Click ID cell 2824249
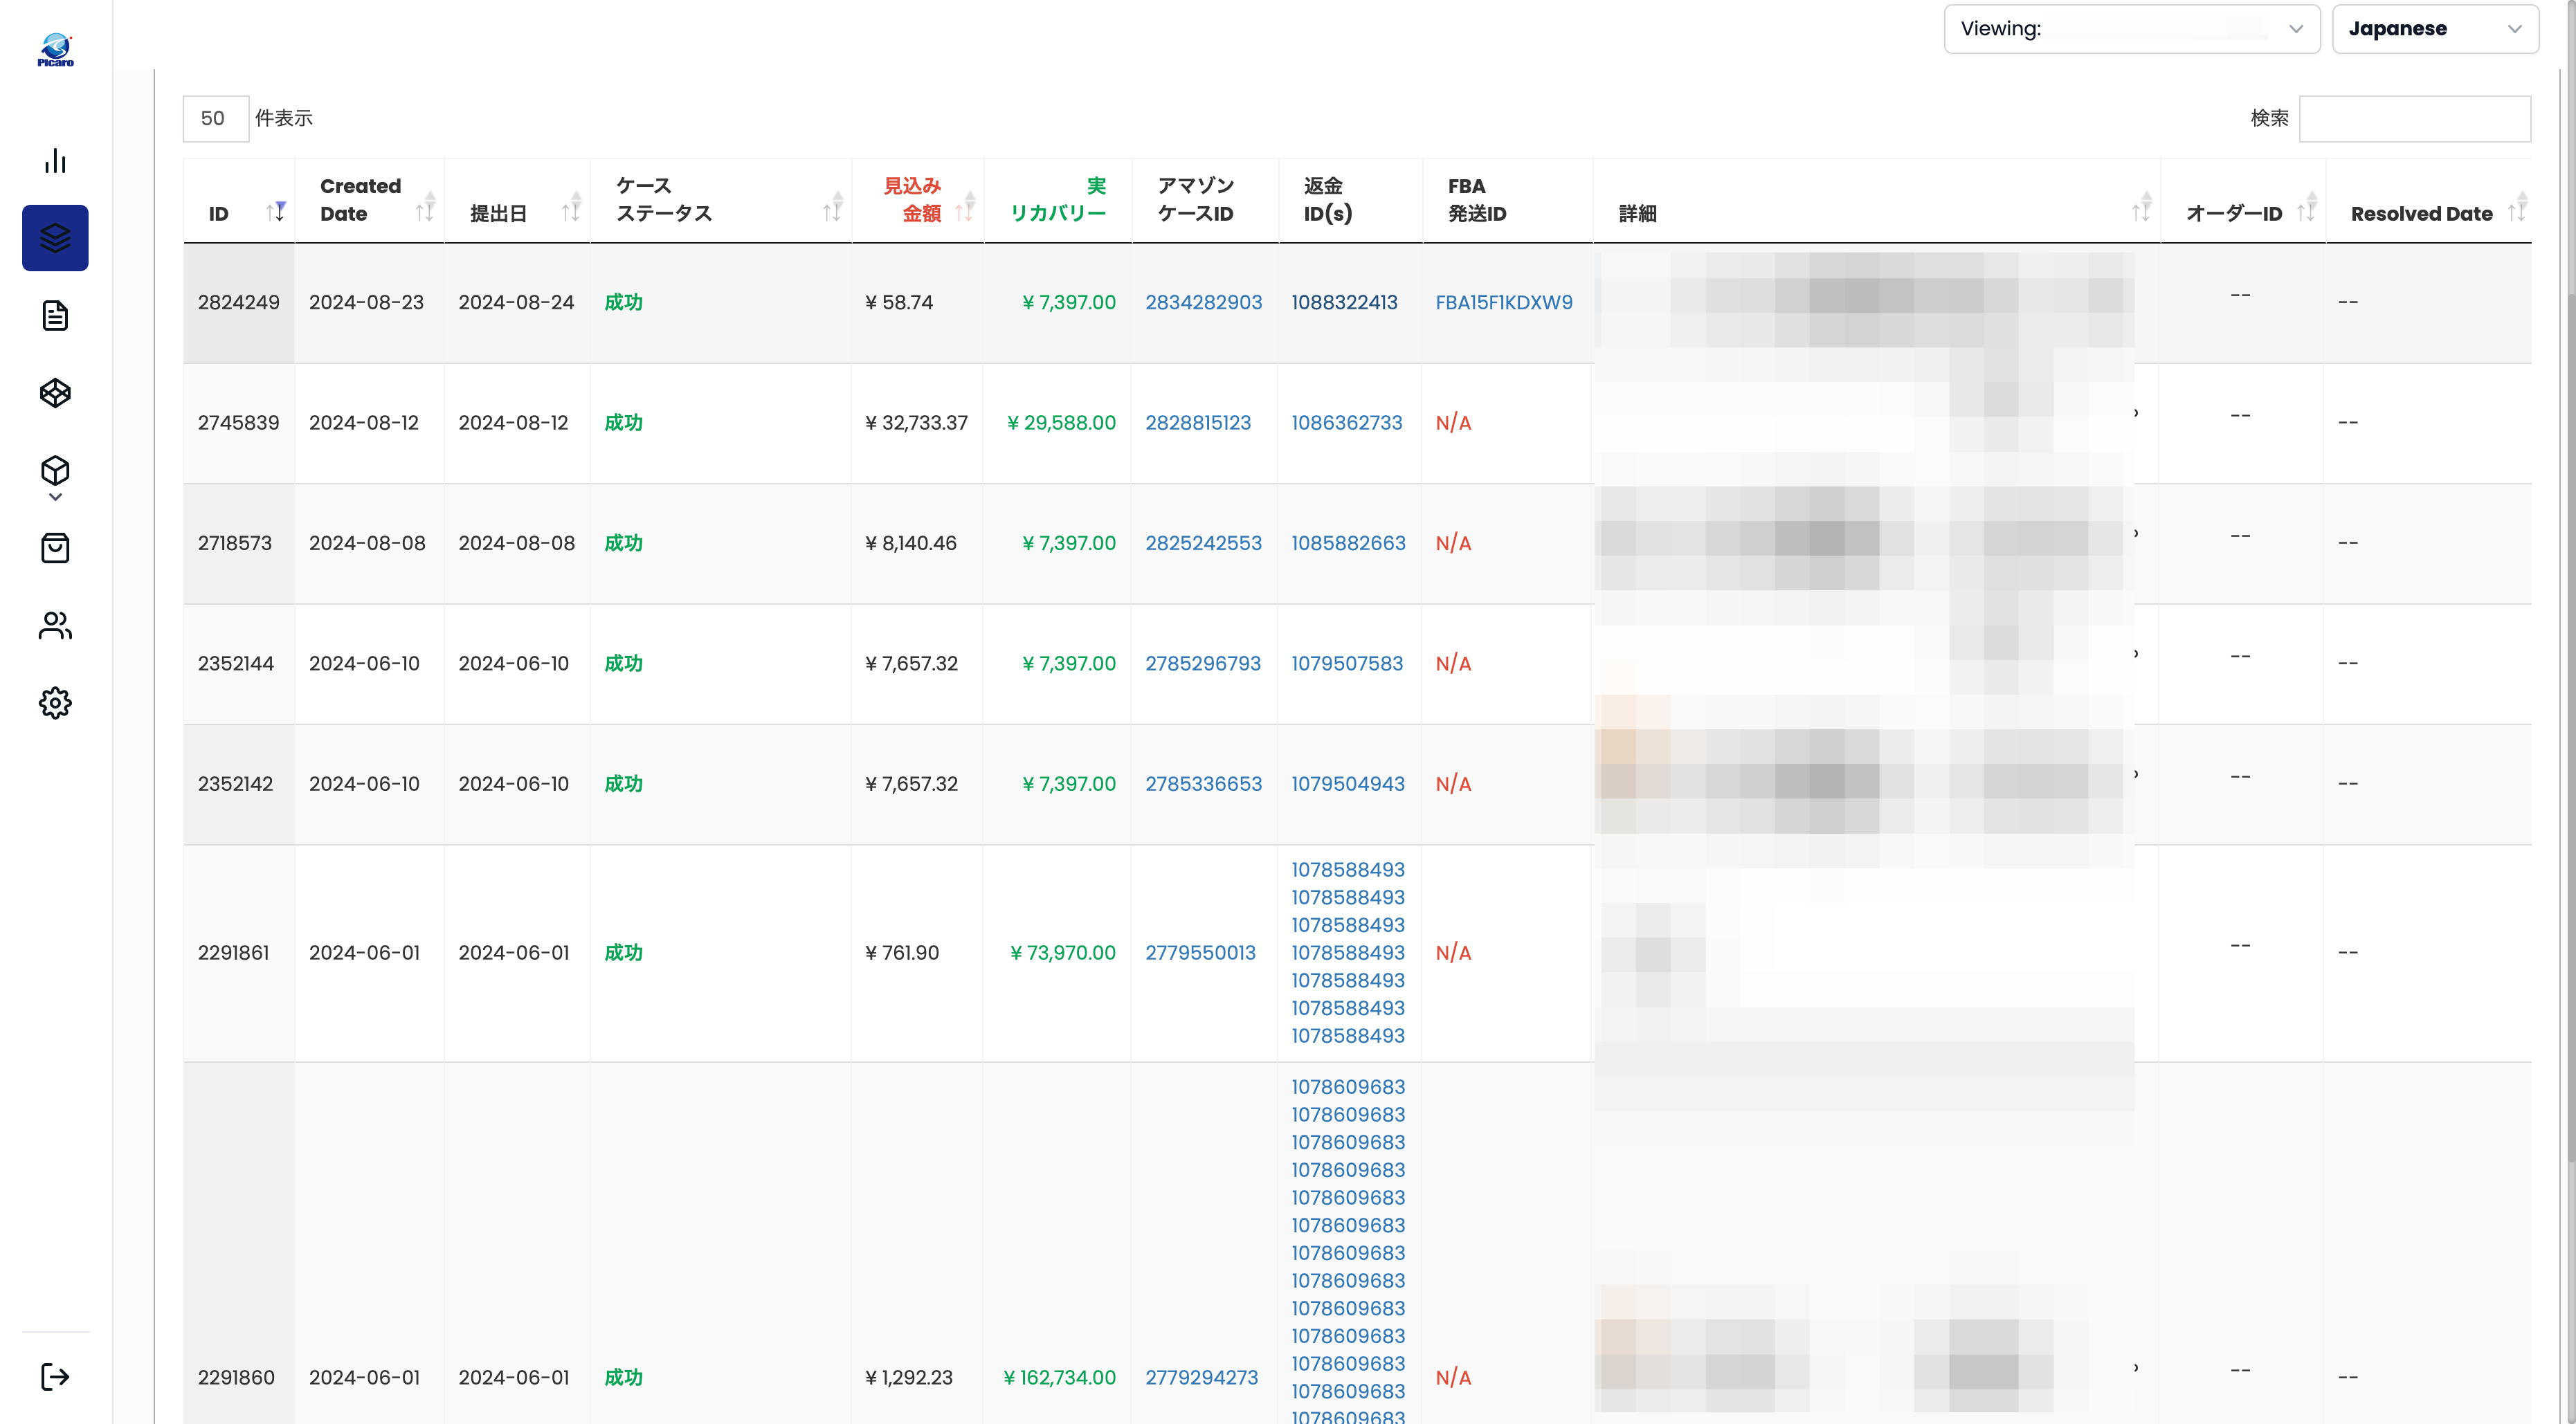This screenshot has width=2576, height=1424. pos(238,302)
